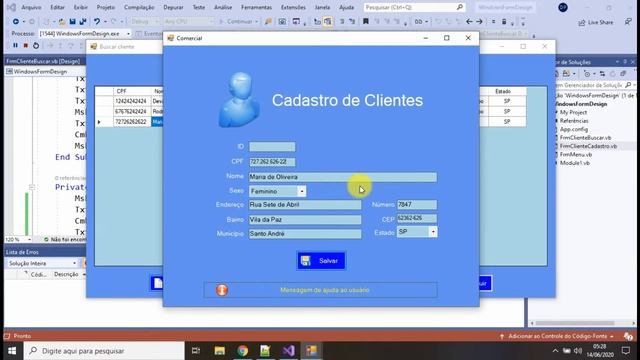Click the search magnifier in Solution Explorer search
640x360 pixels.
628,85
